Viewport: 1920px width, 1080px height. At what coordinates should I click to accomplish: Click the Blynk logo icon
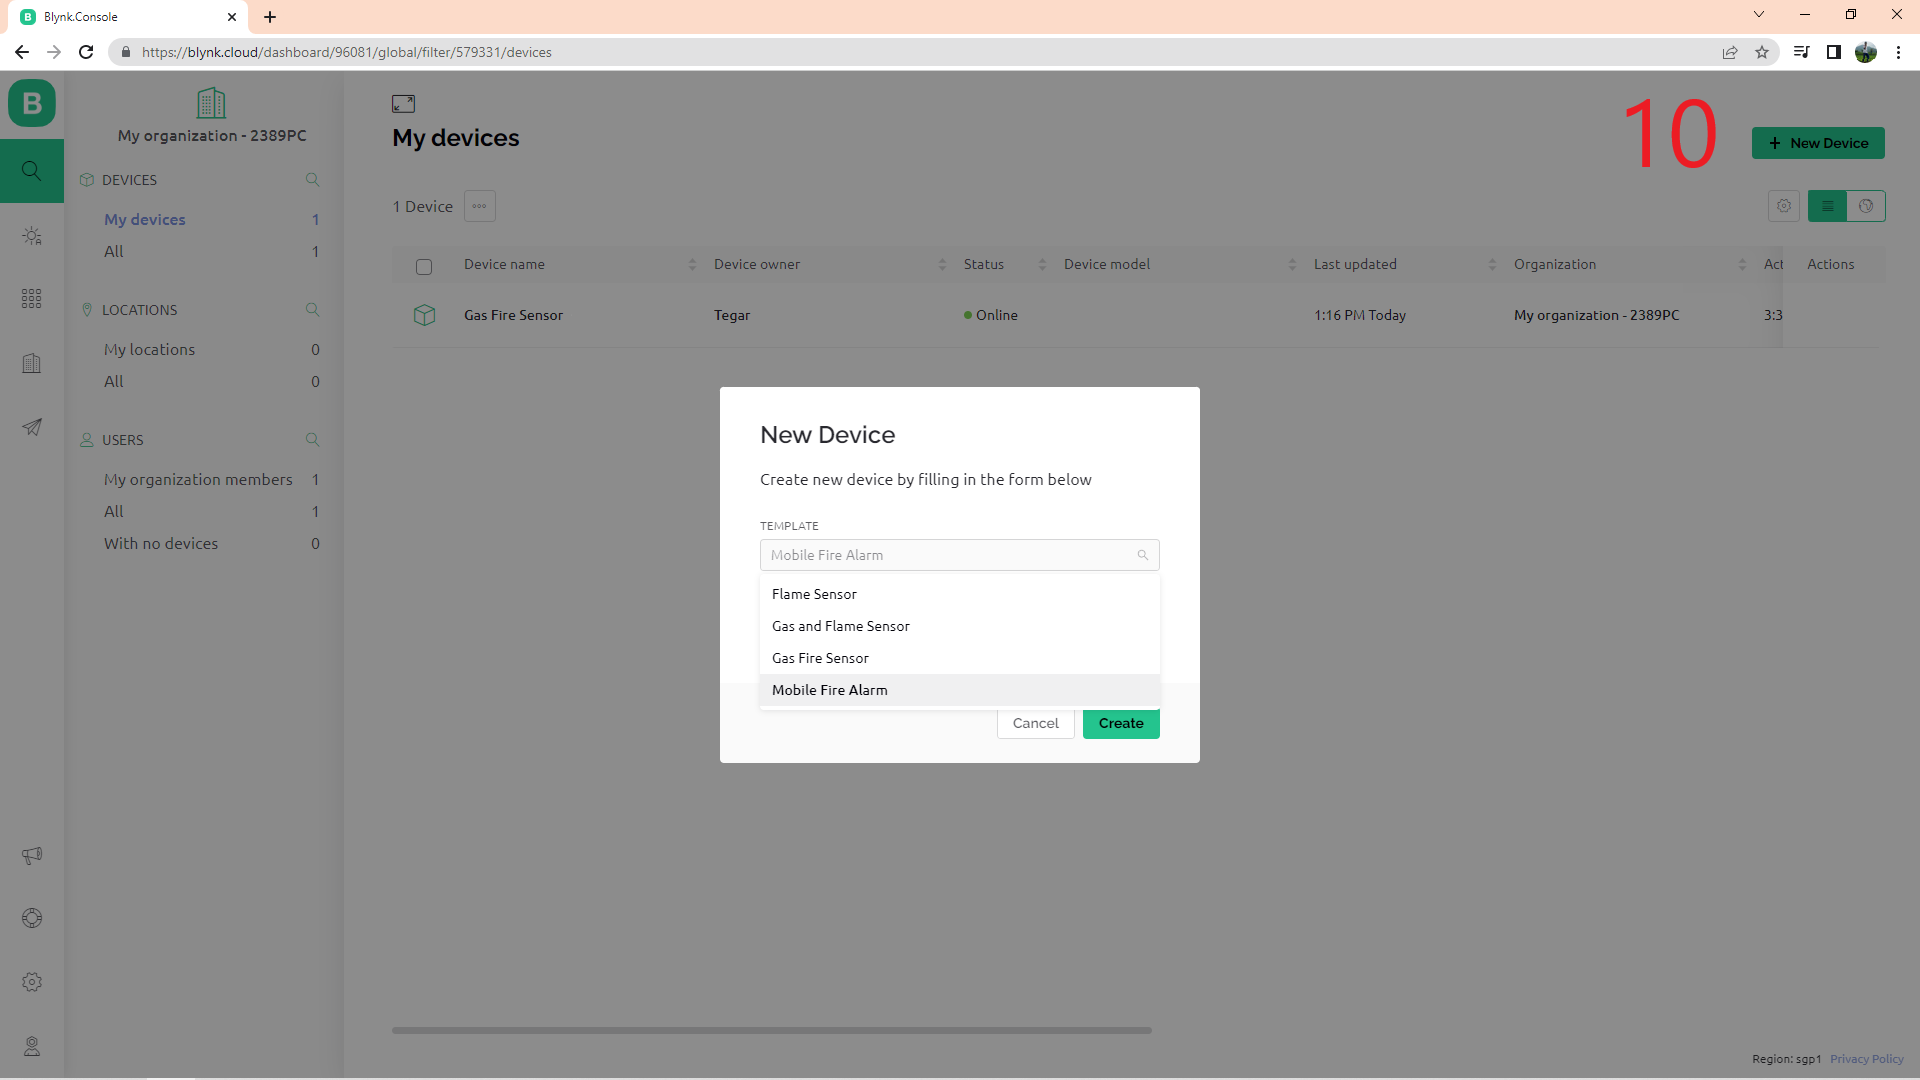pyautogui.click(x=32, y=103)
